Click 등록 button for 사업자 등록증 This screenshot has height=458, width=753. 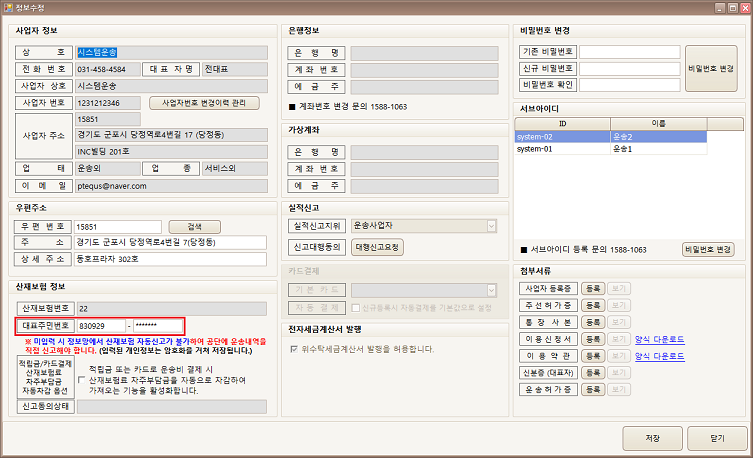pos(593,288)
